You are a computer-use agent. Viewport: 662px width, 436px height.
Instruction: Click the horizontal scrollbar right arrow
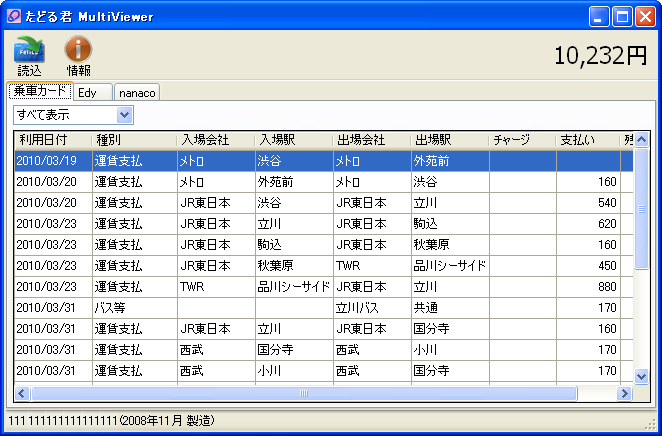pyautogui.click(x=624, y=394)
